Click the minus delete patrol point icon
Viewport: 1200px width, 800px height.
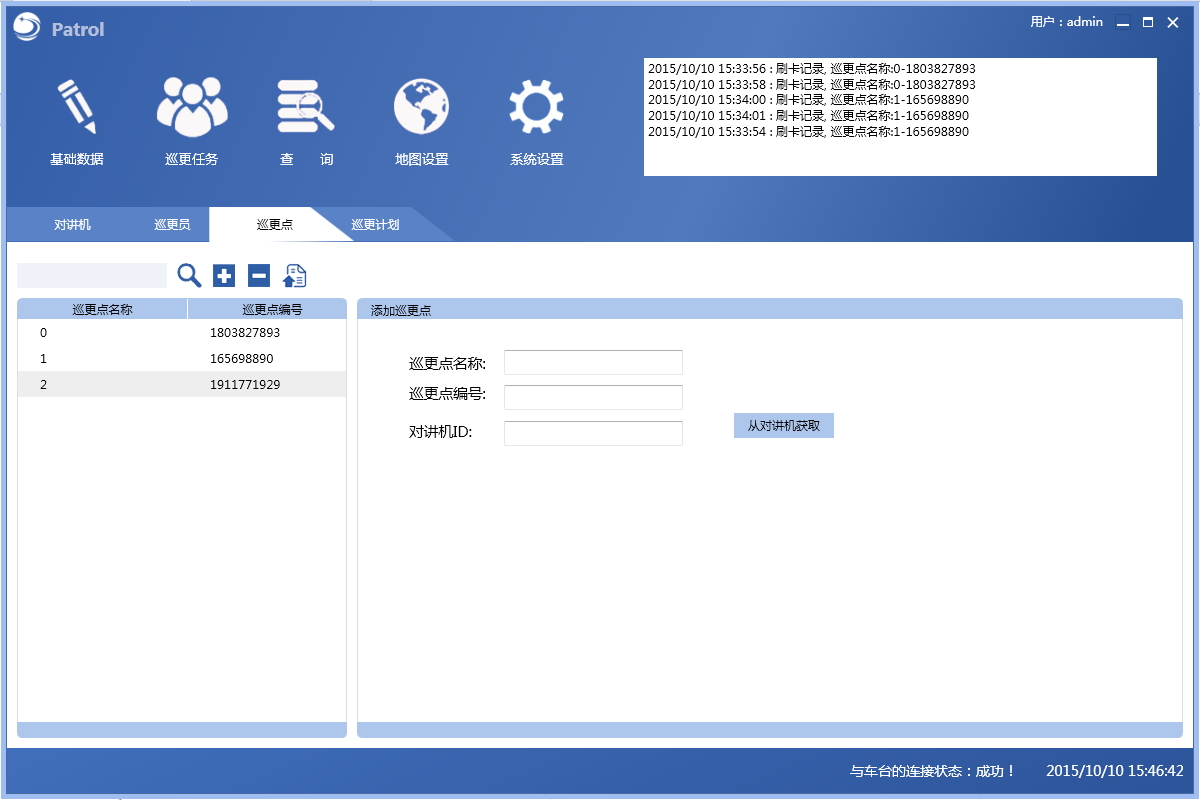(259, 275)
